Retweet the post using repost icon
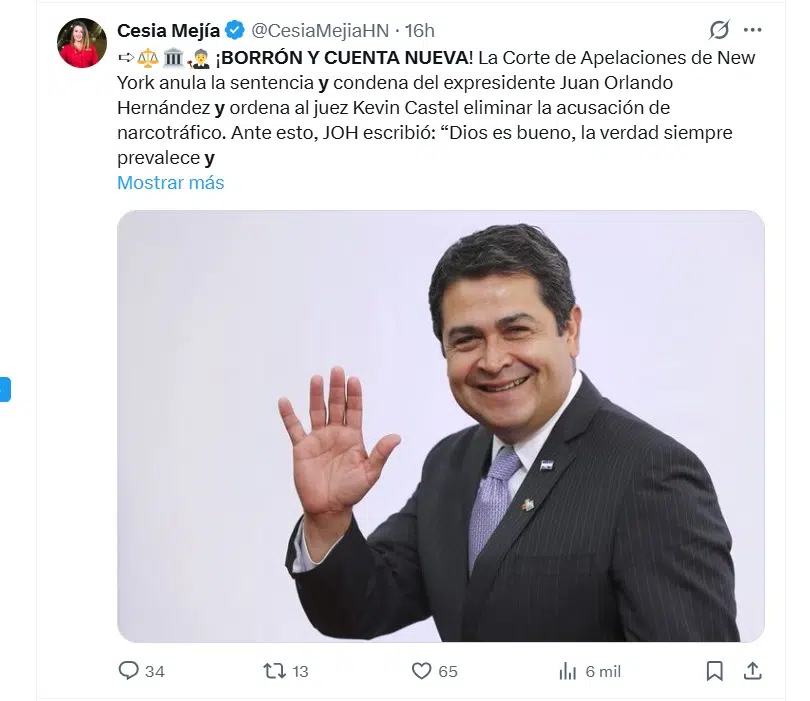 (274, 671)
